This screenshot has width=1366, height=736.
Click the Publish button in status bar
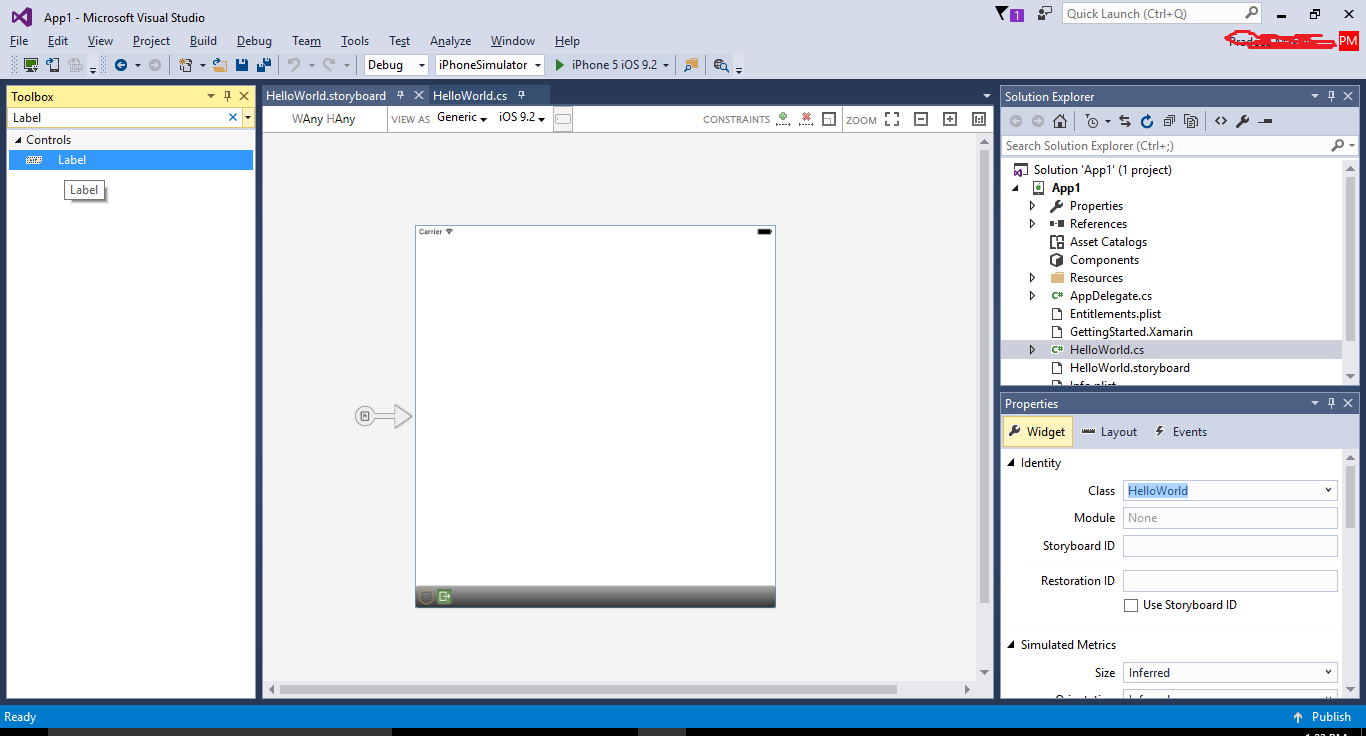click(1321, 717)
